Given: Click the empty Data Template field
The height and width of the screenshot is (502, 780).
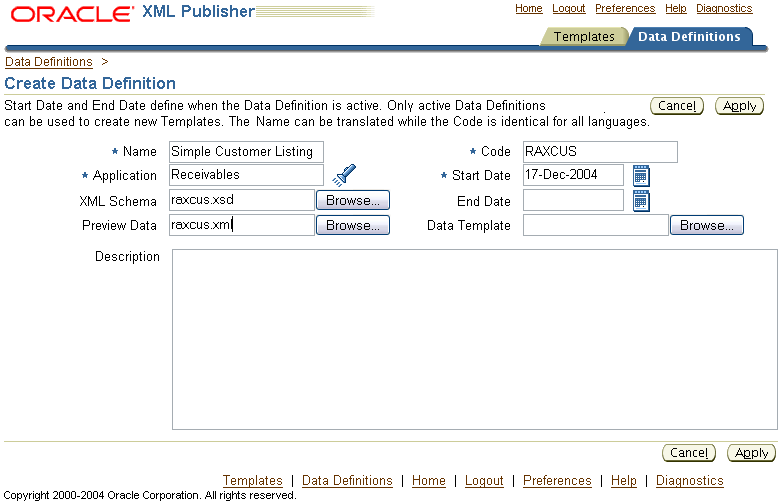Looking at the screenshot, I should (x=596, y=225).
